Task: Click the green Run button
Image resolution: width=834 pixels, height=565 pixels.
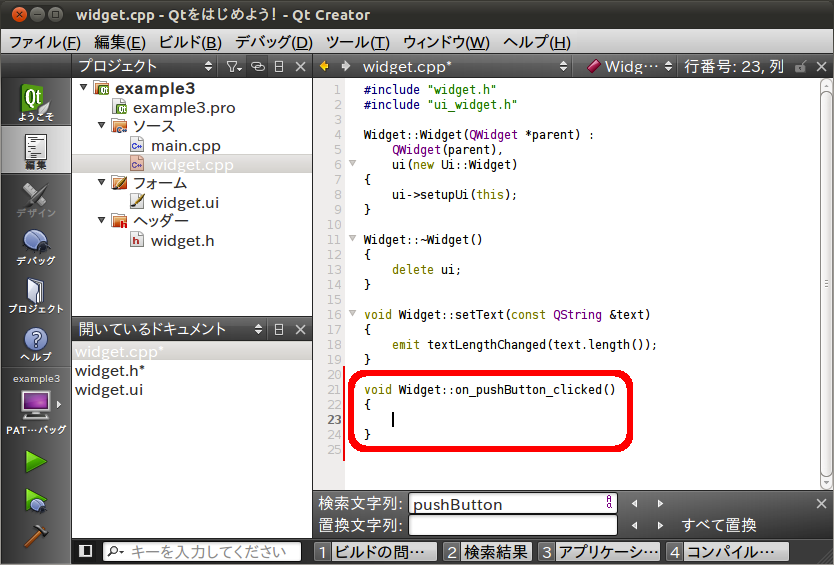Action: [x=36, y=460]
